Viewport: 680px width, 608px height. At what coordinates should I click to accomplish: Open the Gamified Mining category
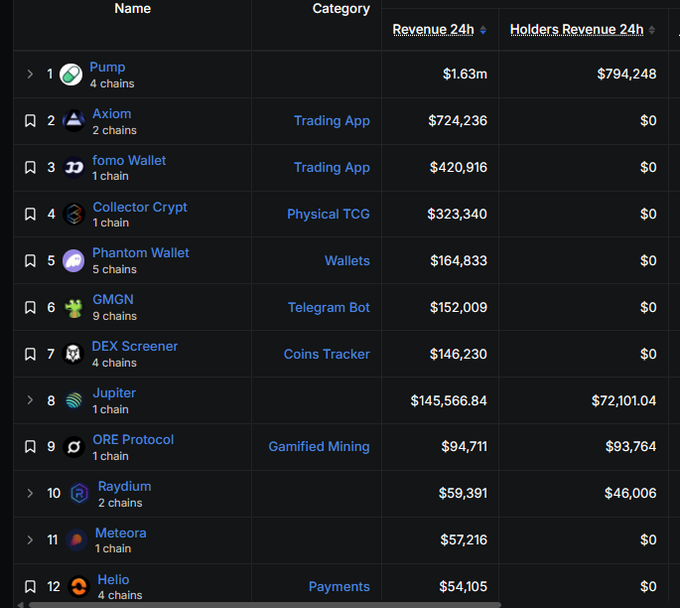point(319,447)
